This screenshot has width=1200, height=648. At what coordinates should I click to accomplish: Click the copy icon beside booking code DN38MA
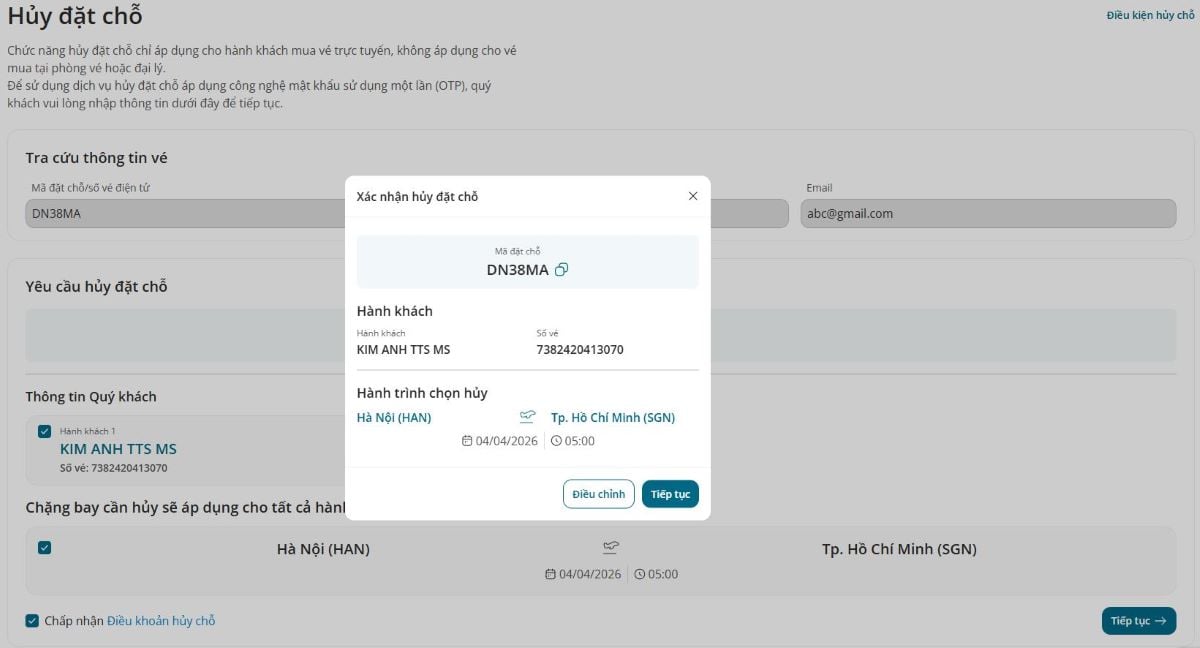[x=561, y=270]
